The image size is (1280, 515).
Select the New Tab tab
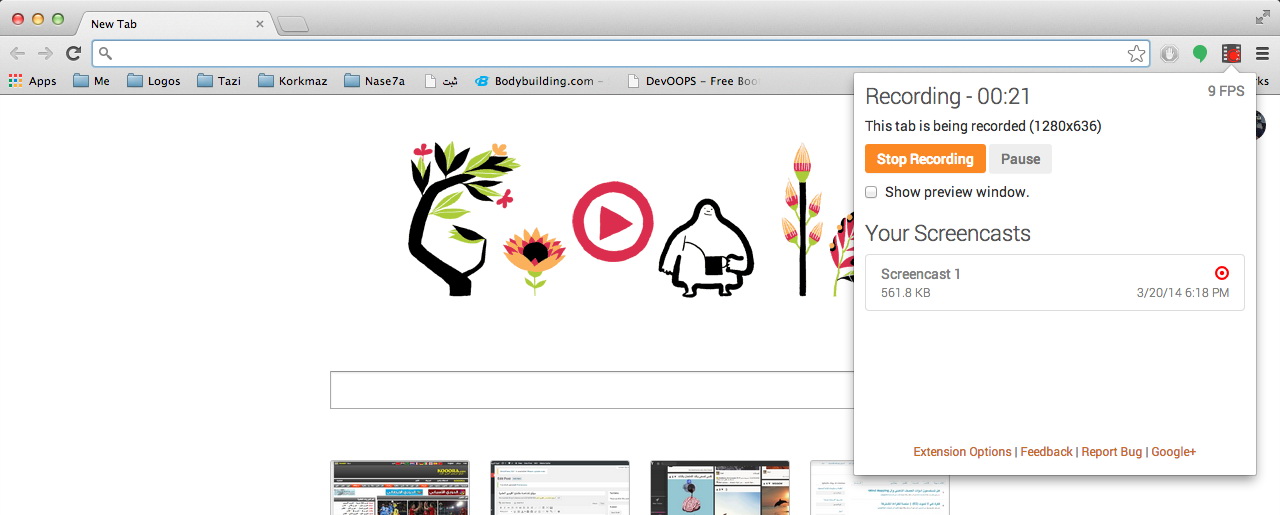172,23
